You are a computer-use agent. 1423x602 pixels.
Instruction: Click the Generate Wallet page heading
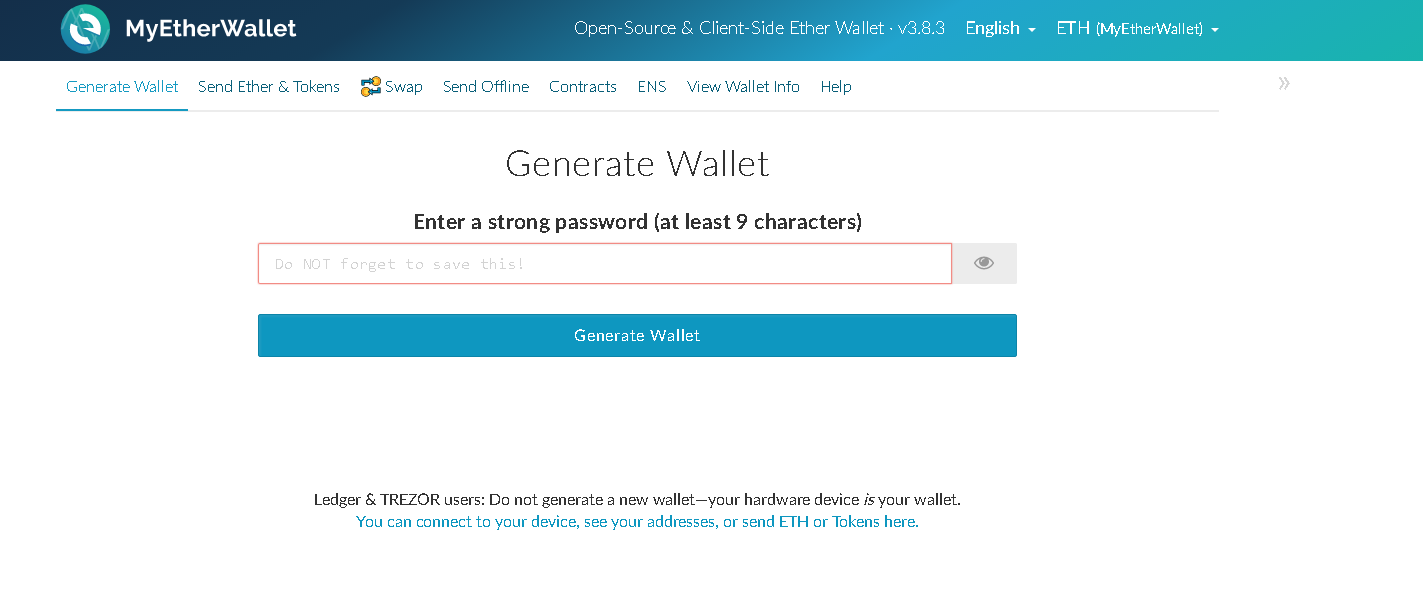point(637,164)
